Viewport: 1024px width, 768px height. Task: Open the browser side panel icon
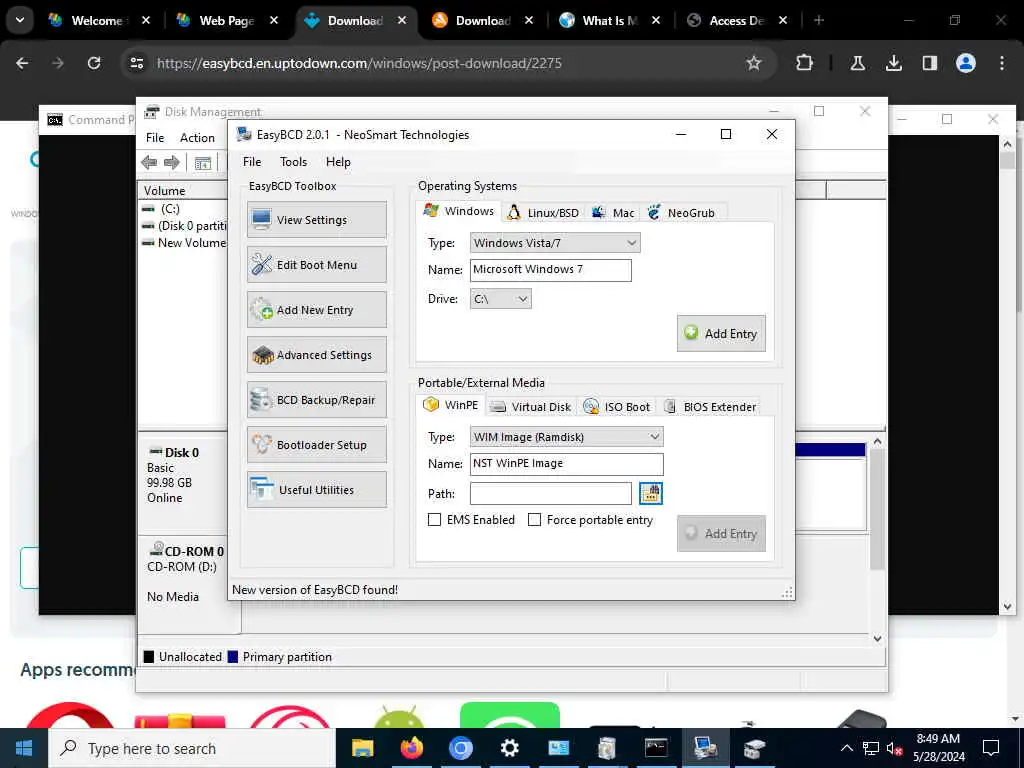click(930, 63)
